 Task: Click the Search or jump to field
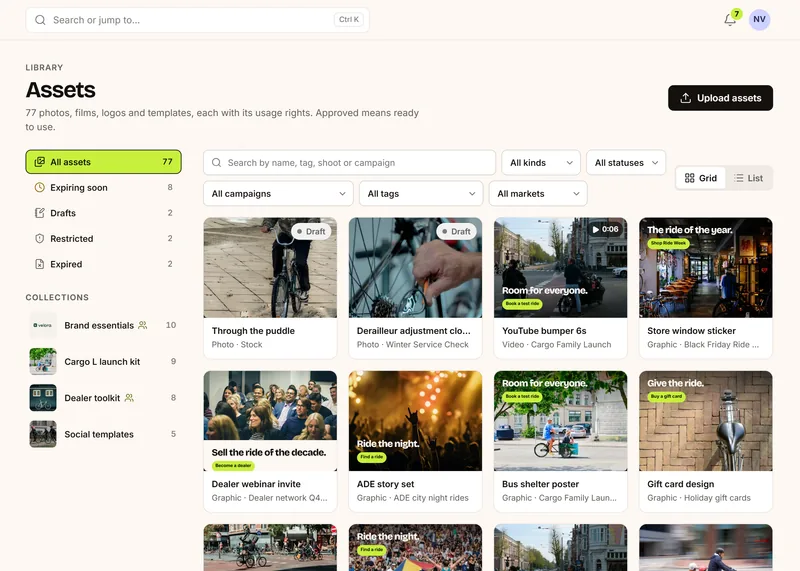[x=197, y=20]
